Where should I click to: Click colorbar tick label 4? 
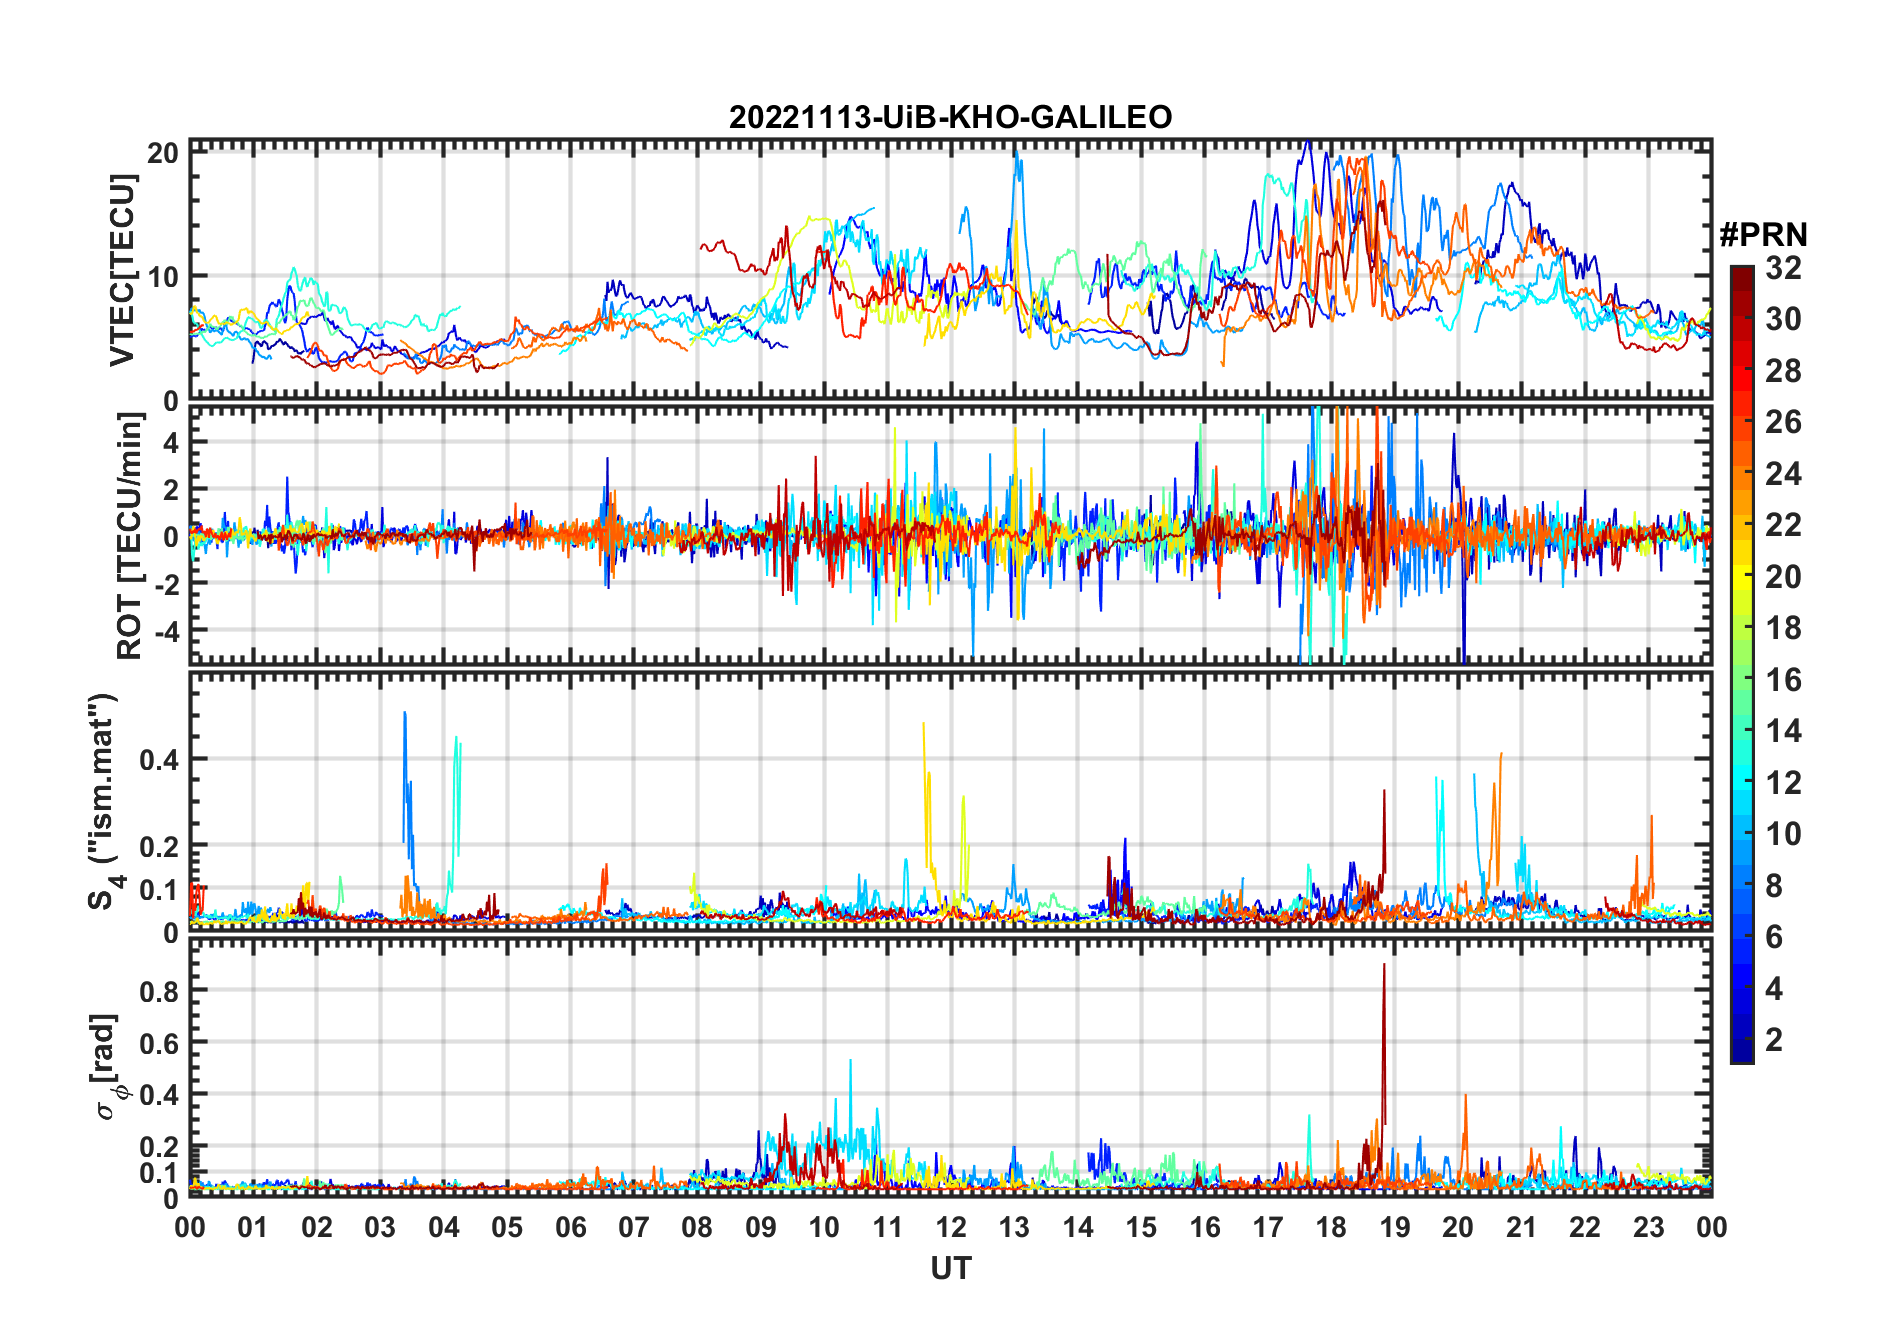tap(1774, 989)
